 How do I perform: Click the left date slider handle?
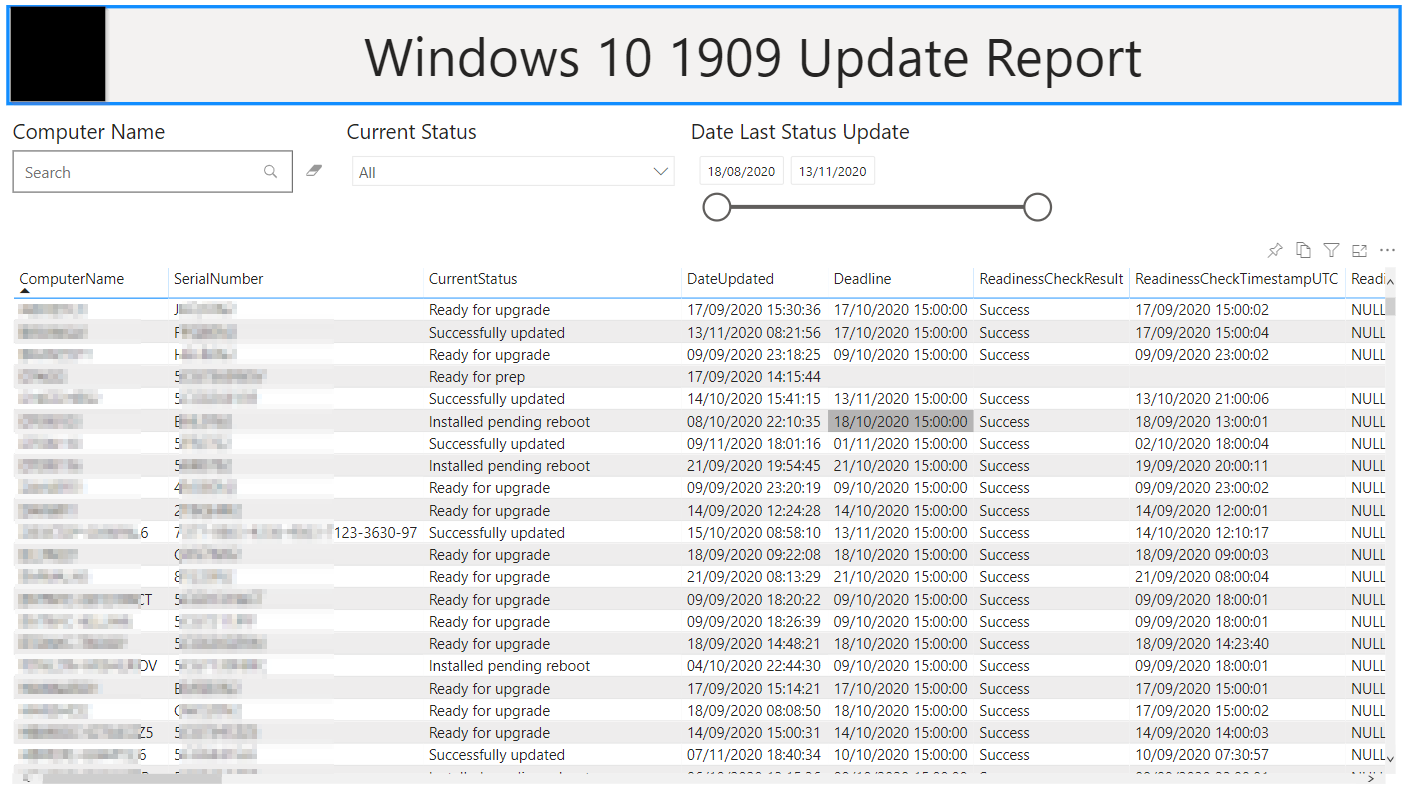tap(717, 207)
